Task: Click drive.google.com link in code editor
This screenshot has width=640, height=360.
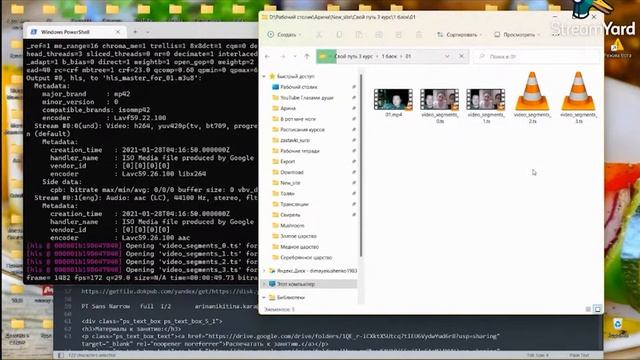Action: pyautogui.click(x=353, y=336)
